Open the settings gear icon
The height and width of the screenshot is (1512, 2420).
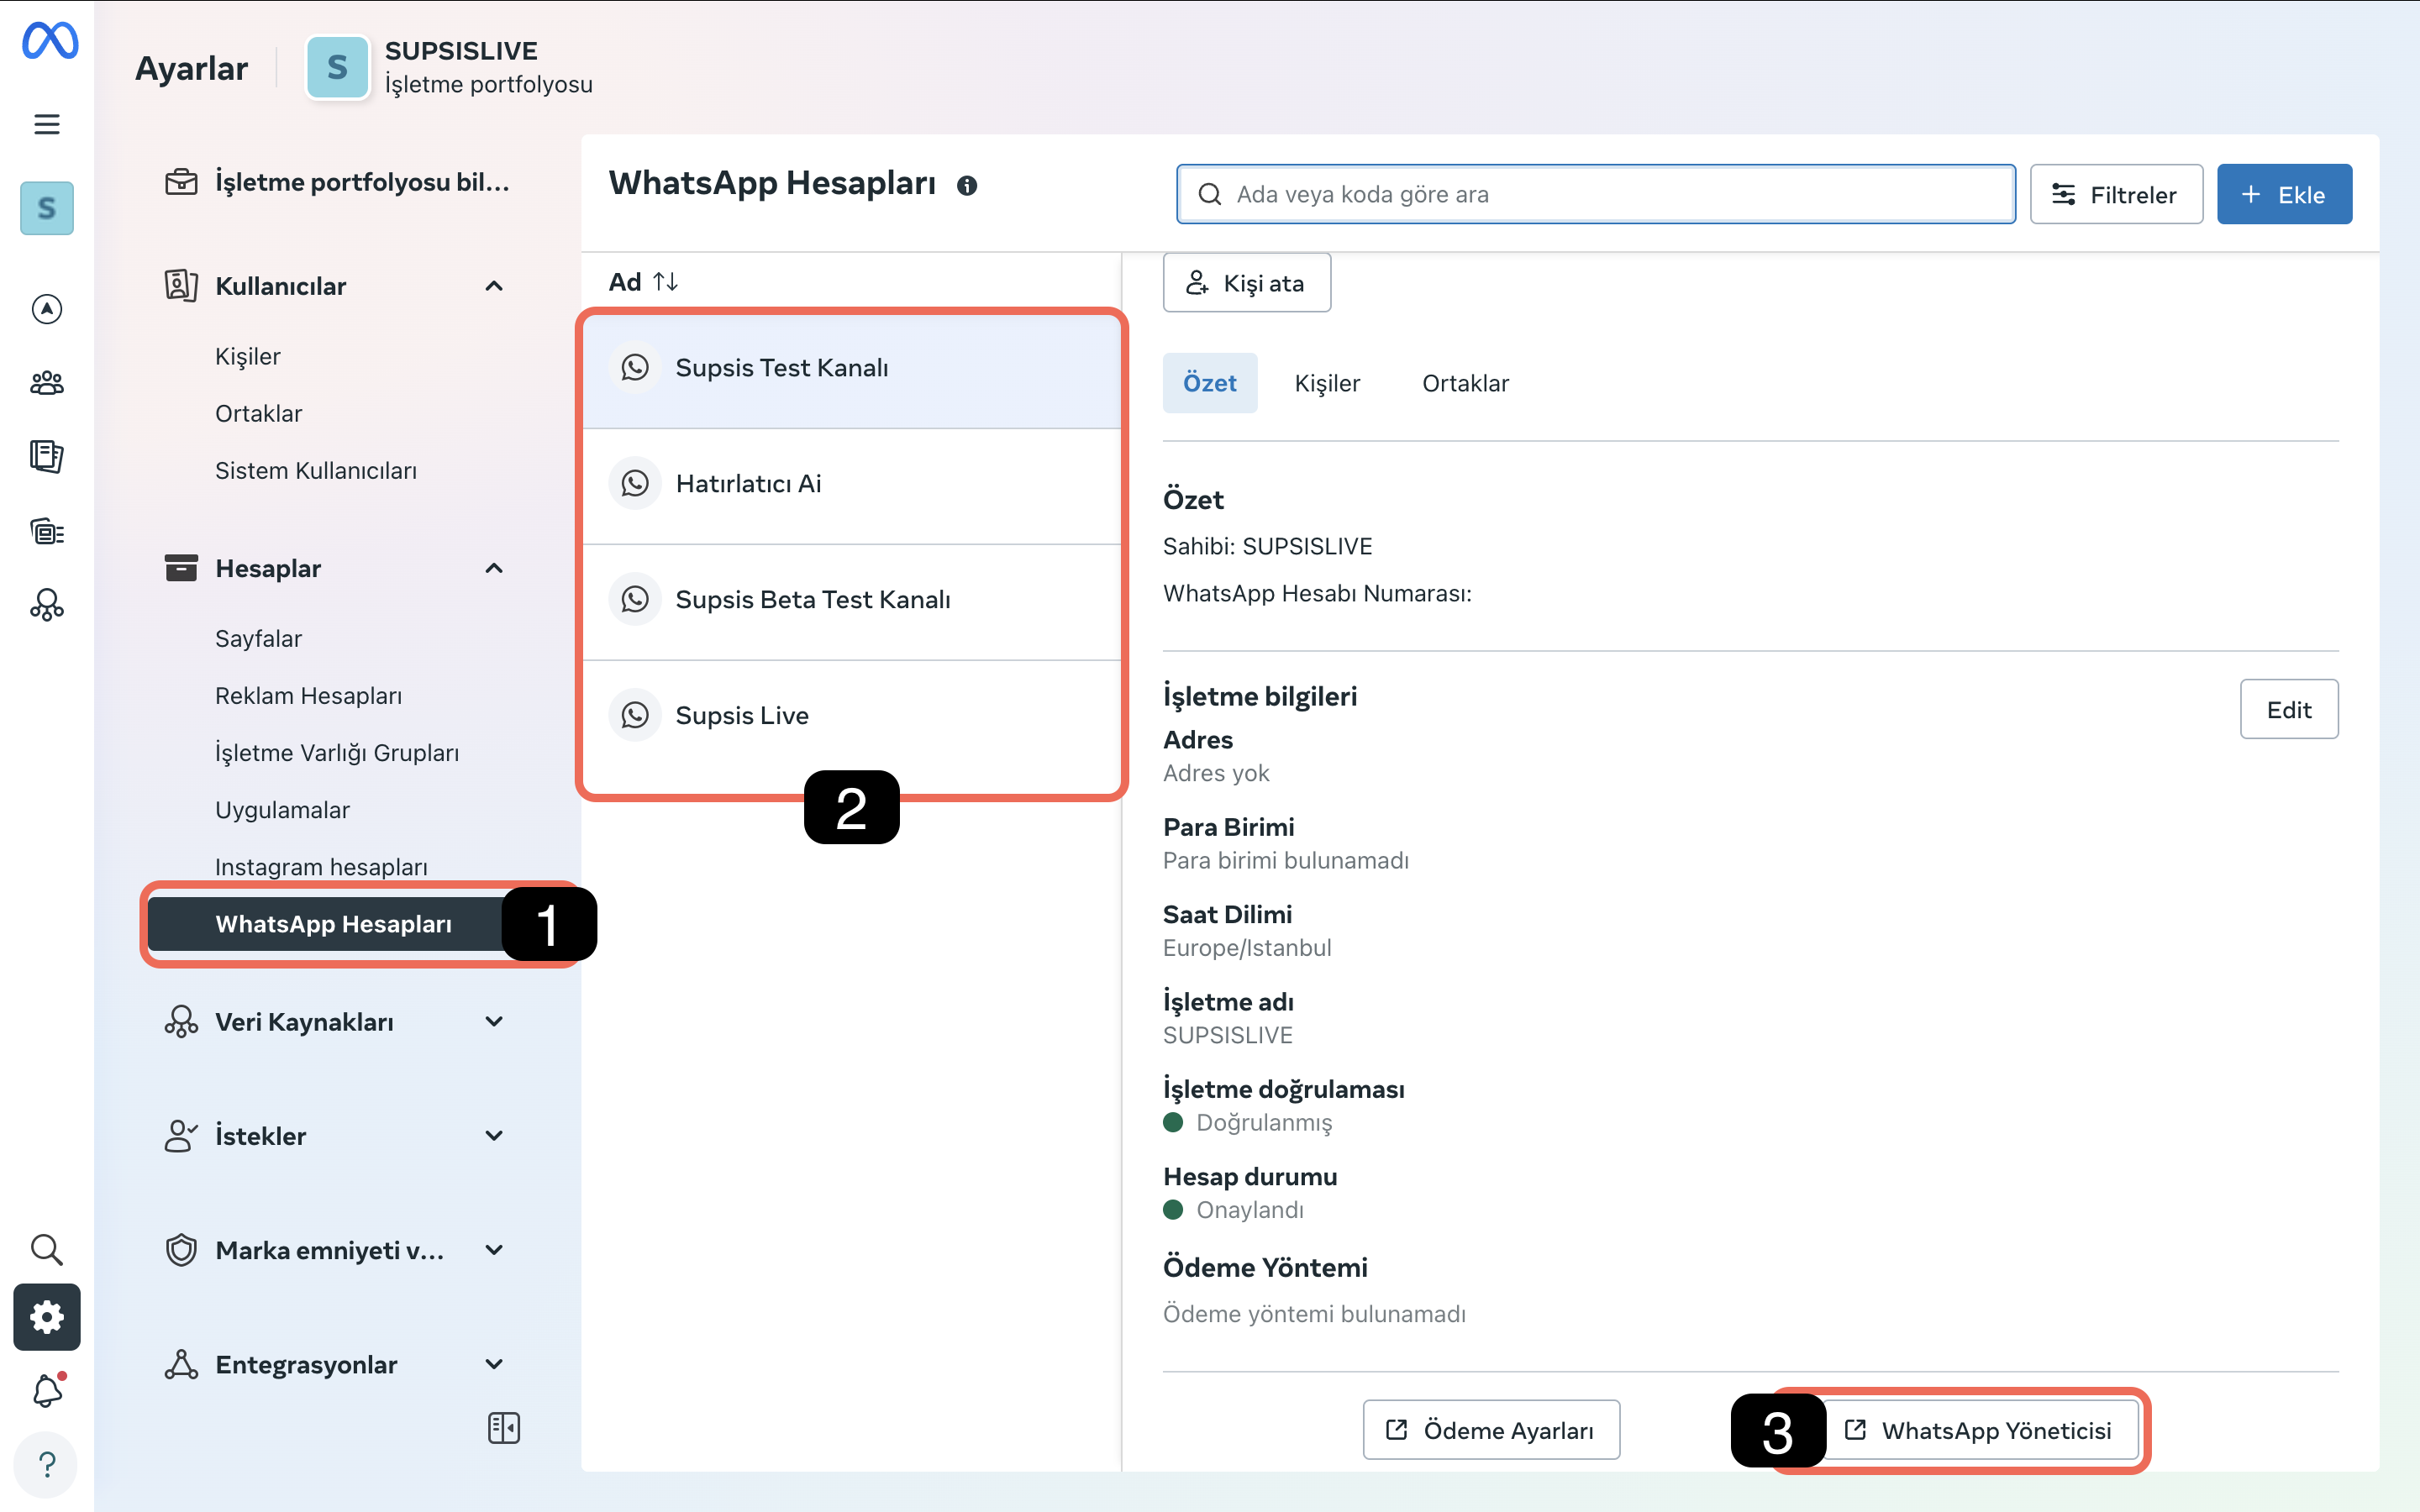click(47, 1317)
